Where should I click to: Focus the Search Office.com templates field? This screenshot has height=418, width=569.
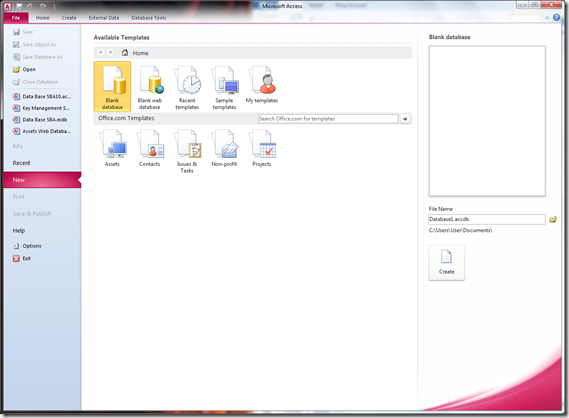point(328,119)
